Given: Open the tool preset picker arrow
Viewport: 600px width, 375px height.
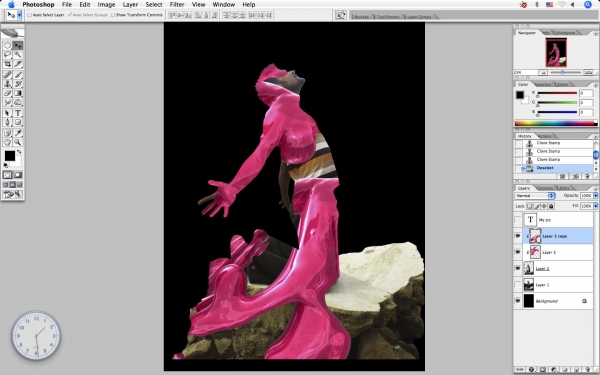Looking at the screenshot, I should click(x=19, y=15).
